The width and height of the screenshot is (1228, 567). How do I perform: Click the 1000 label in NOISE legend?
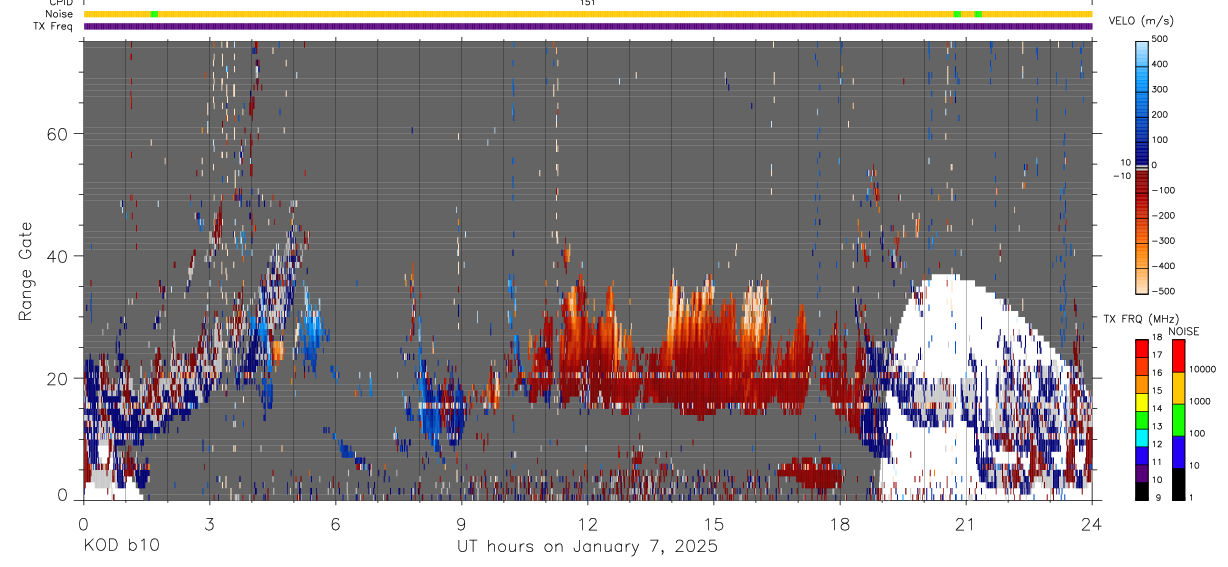pyautogui.click(x=1200, y=401)
